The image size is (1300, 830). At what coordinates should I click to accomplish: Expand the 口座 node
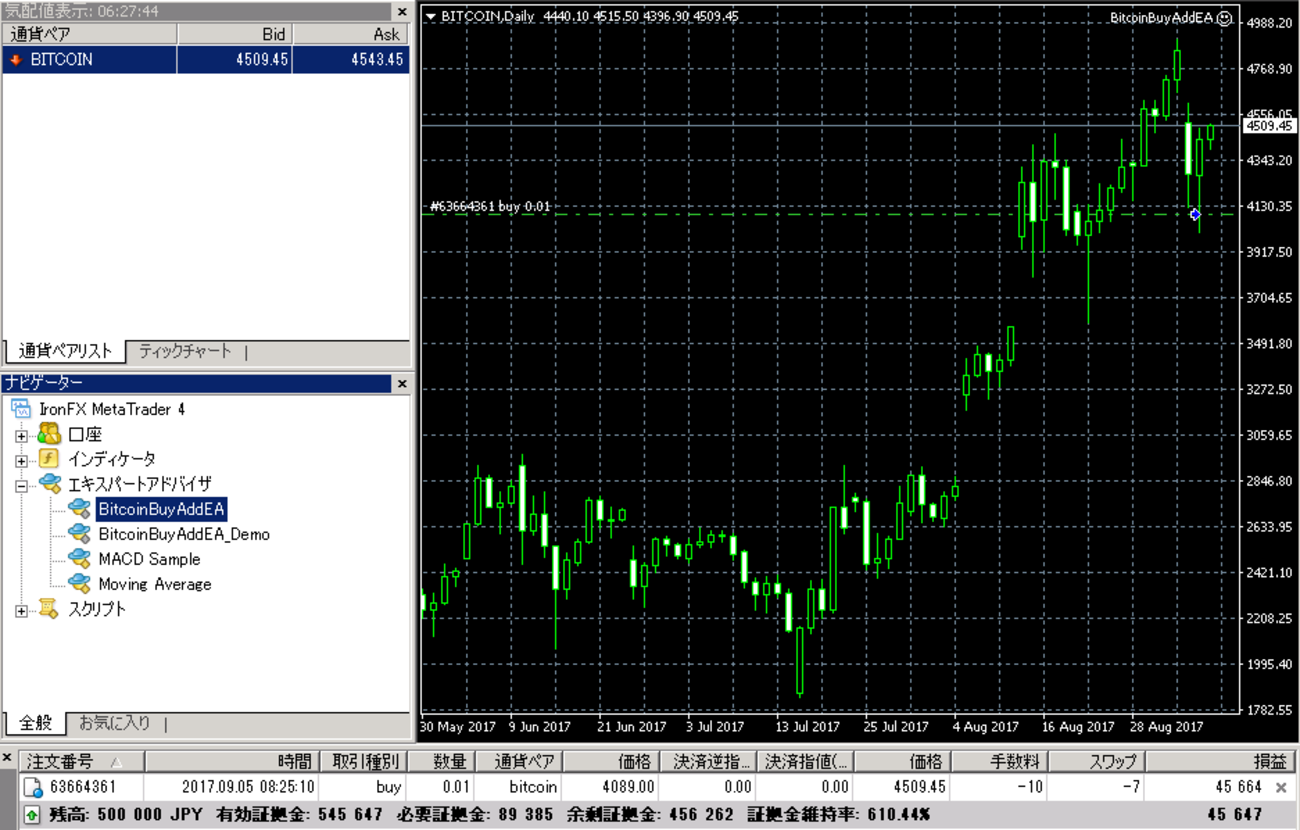point(21,435)
